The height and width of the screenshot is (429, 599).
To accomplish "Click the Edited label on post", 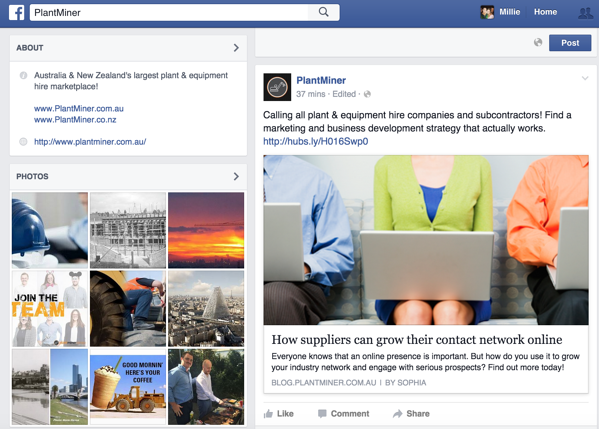I will [x=344, y=94].
